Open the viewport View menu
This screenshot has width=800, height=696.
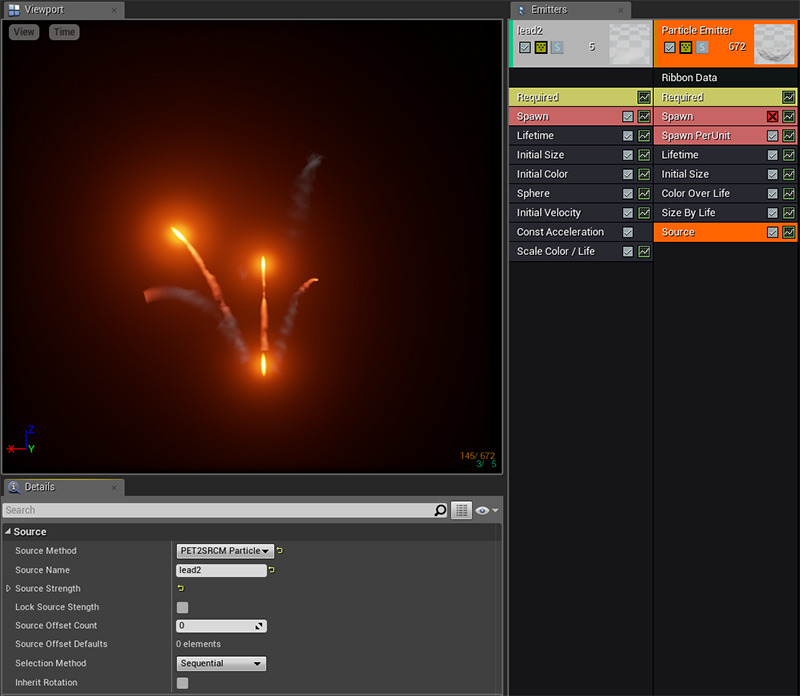(24, 32)
